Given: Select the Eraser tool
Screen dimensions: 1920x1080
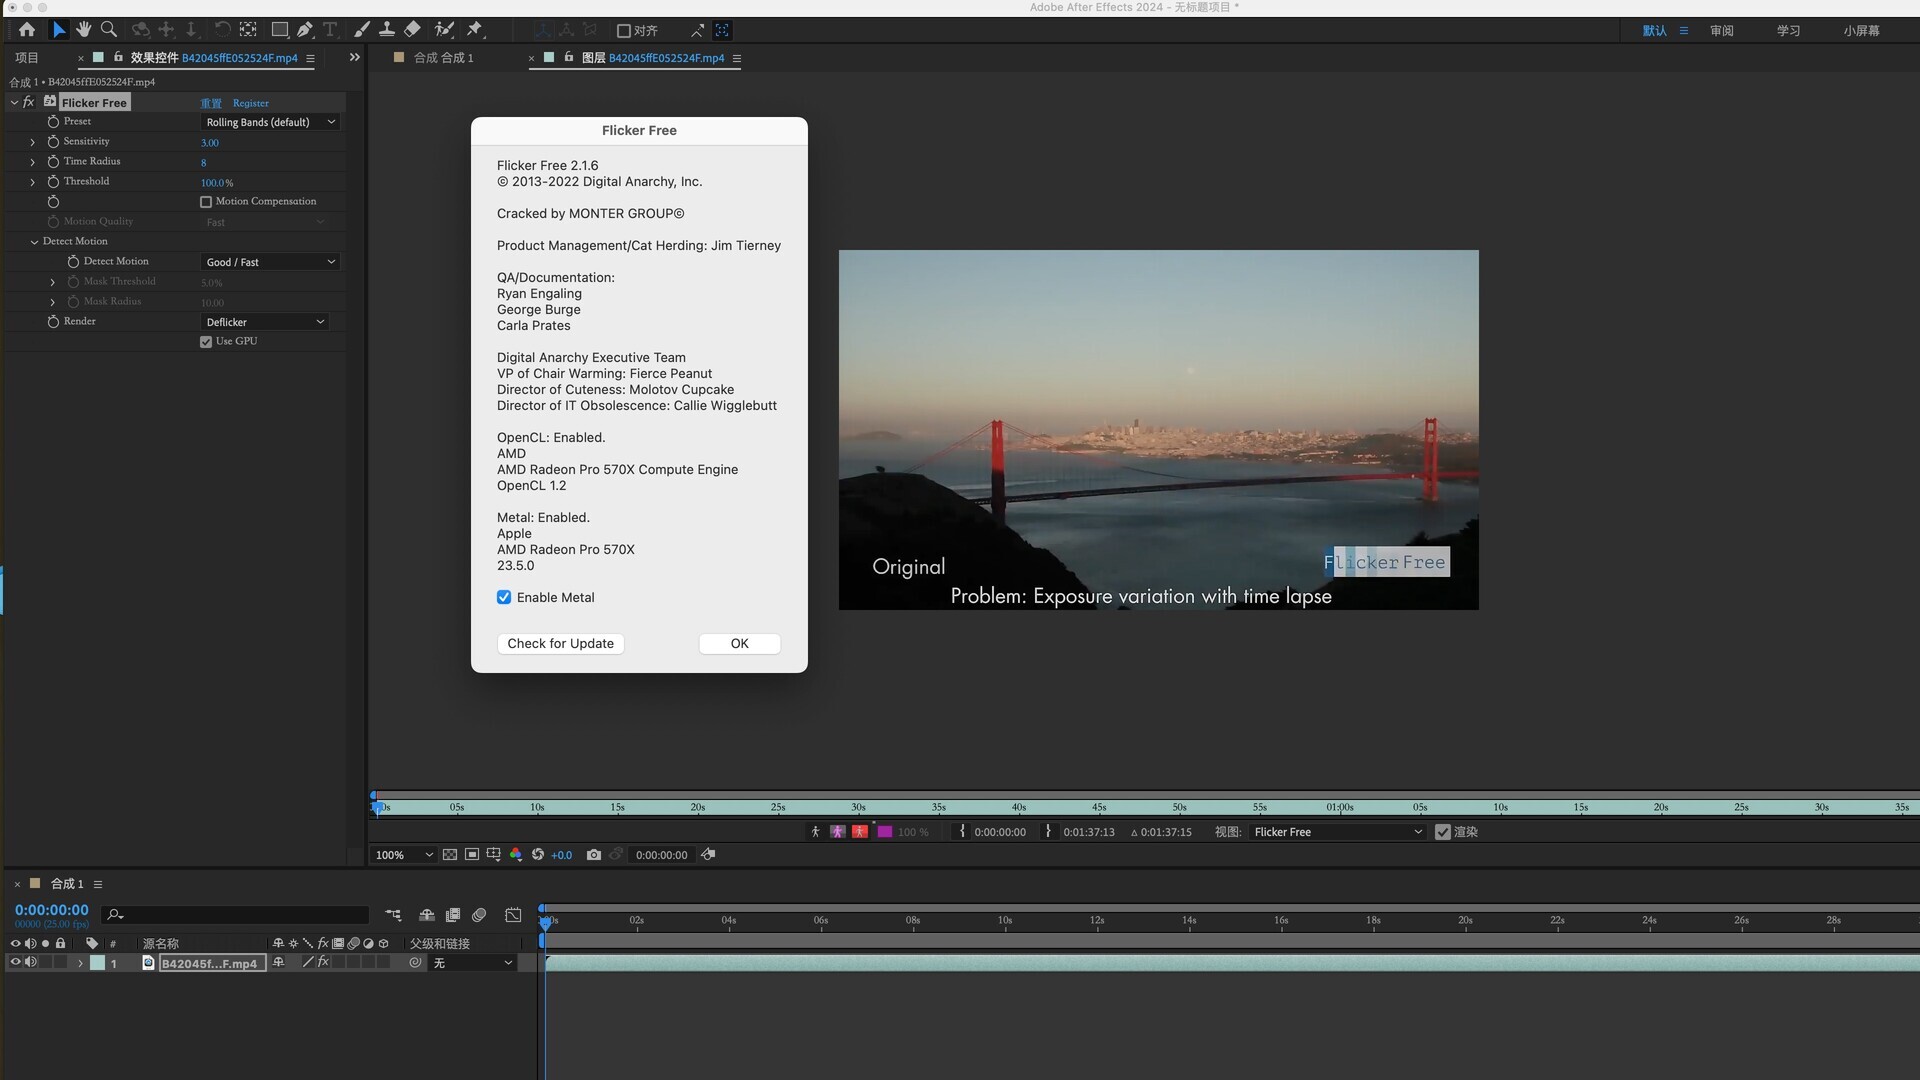Looking at the screenshot, I should [x=412, y=30].
